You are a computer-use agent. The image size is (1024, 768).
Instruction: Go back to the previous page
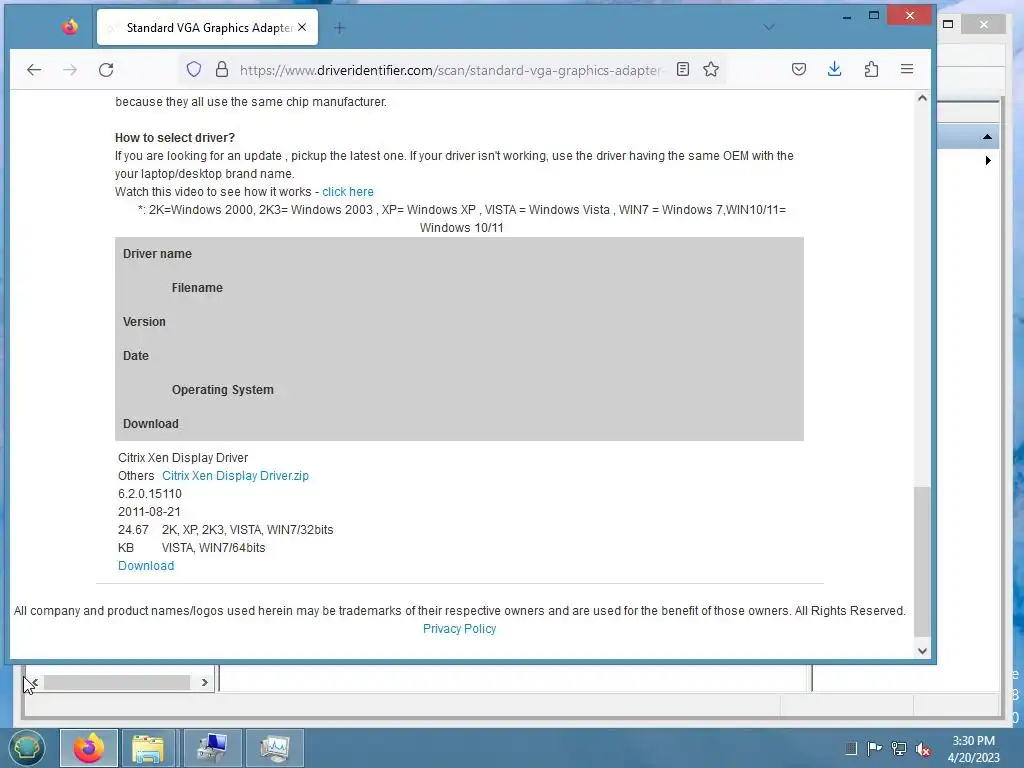point(34,69)
